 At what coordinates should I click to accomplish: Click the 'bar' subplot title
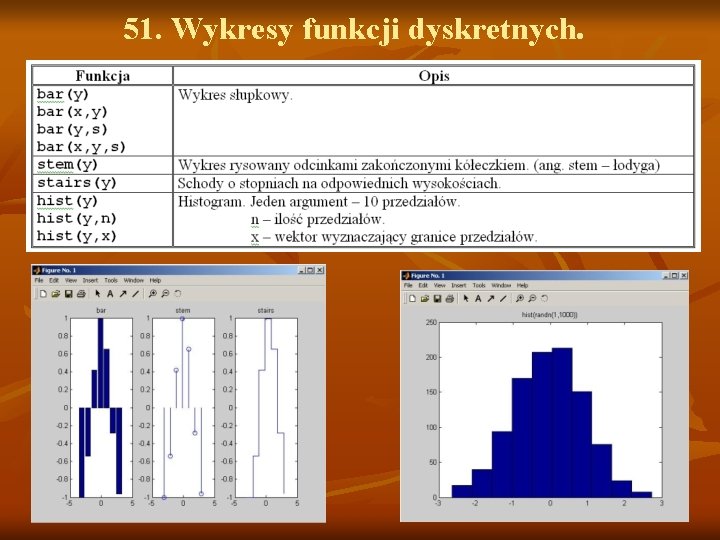point(101,310)
